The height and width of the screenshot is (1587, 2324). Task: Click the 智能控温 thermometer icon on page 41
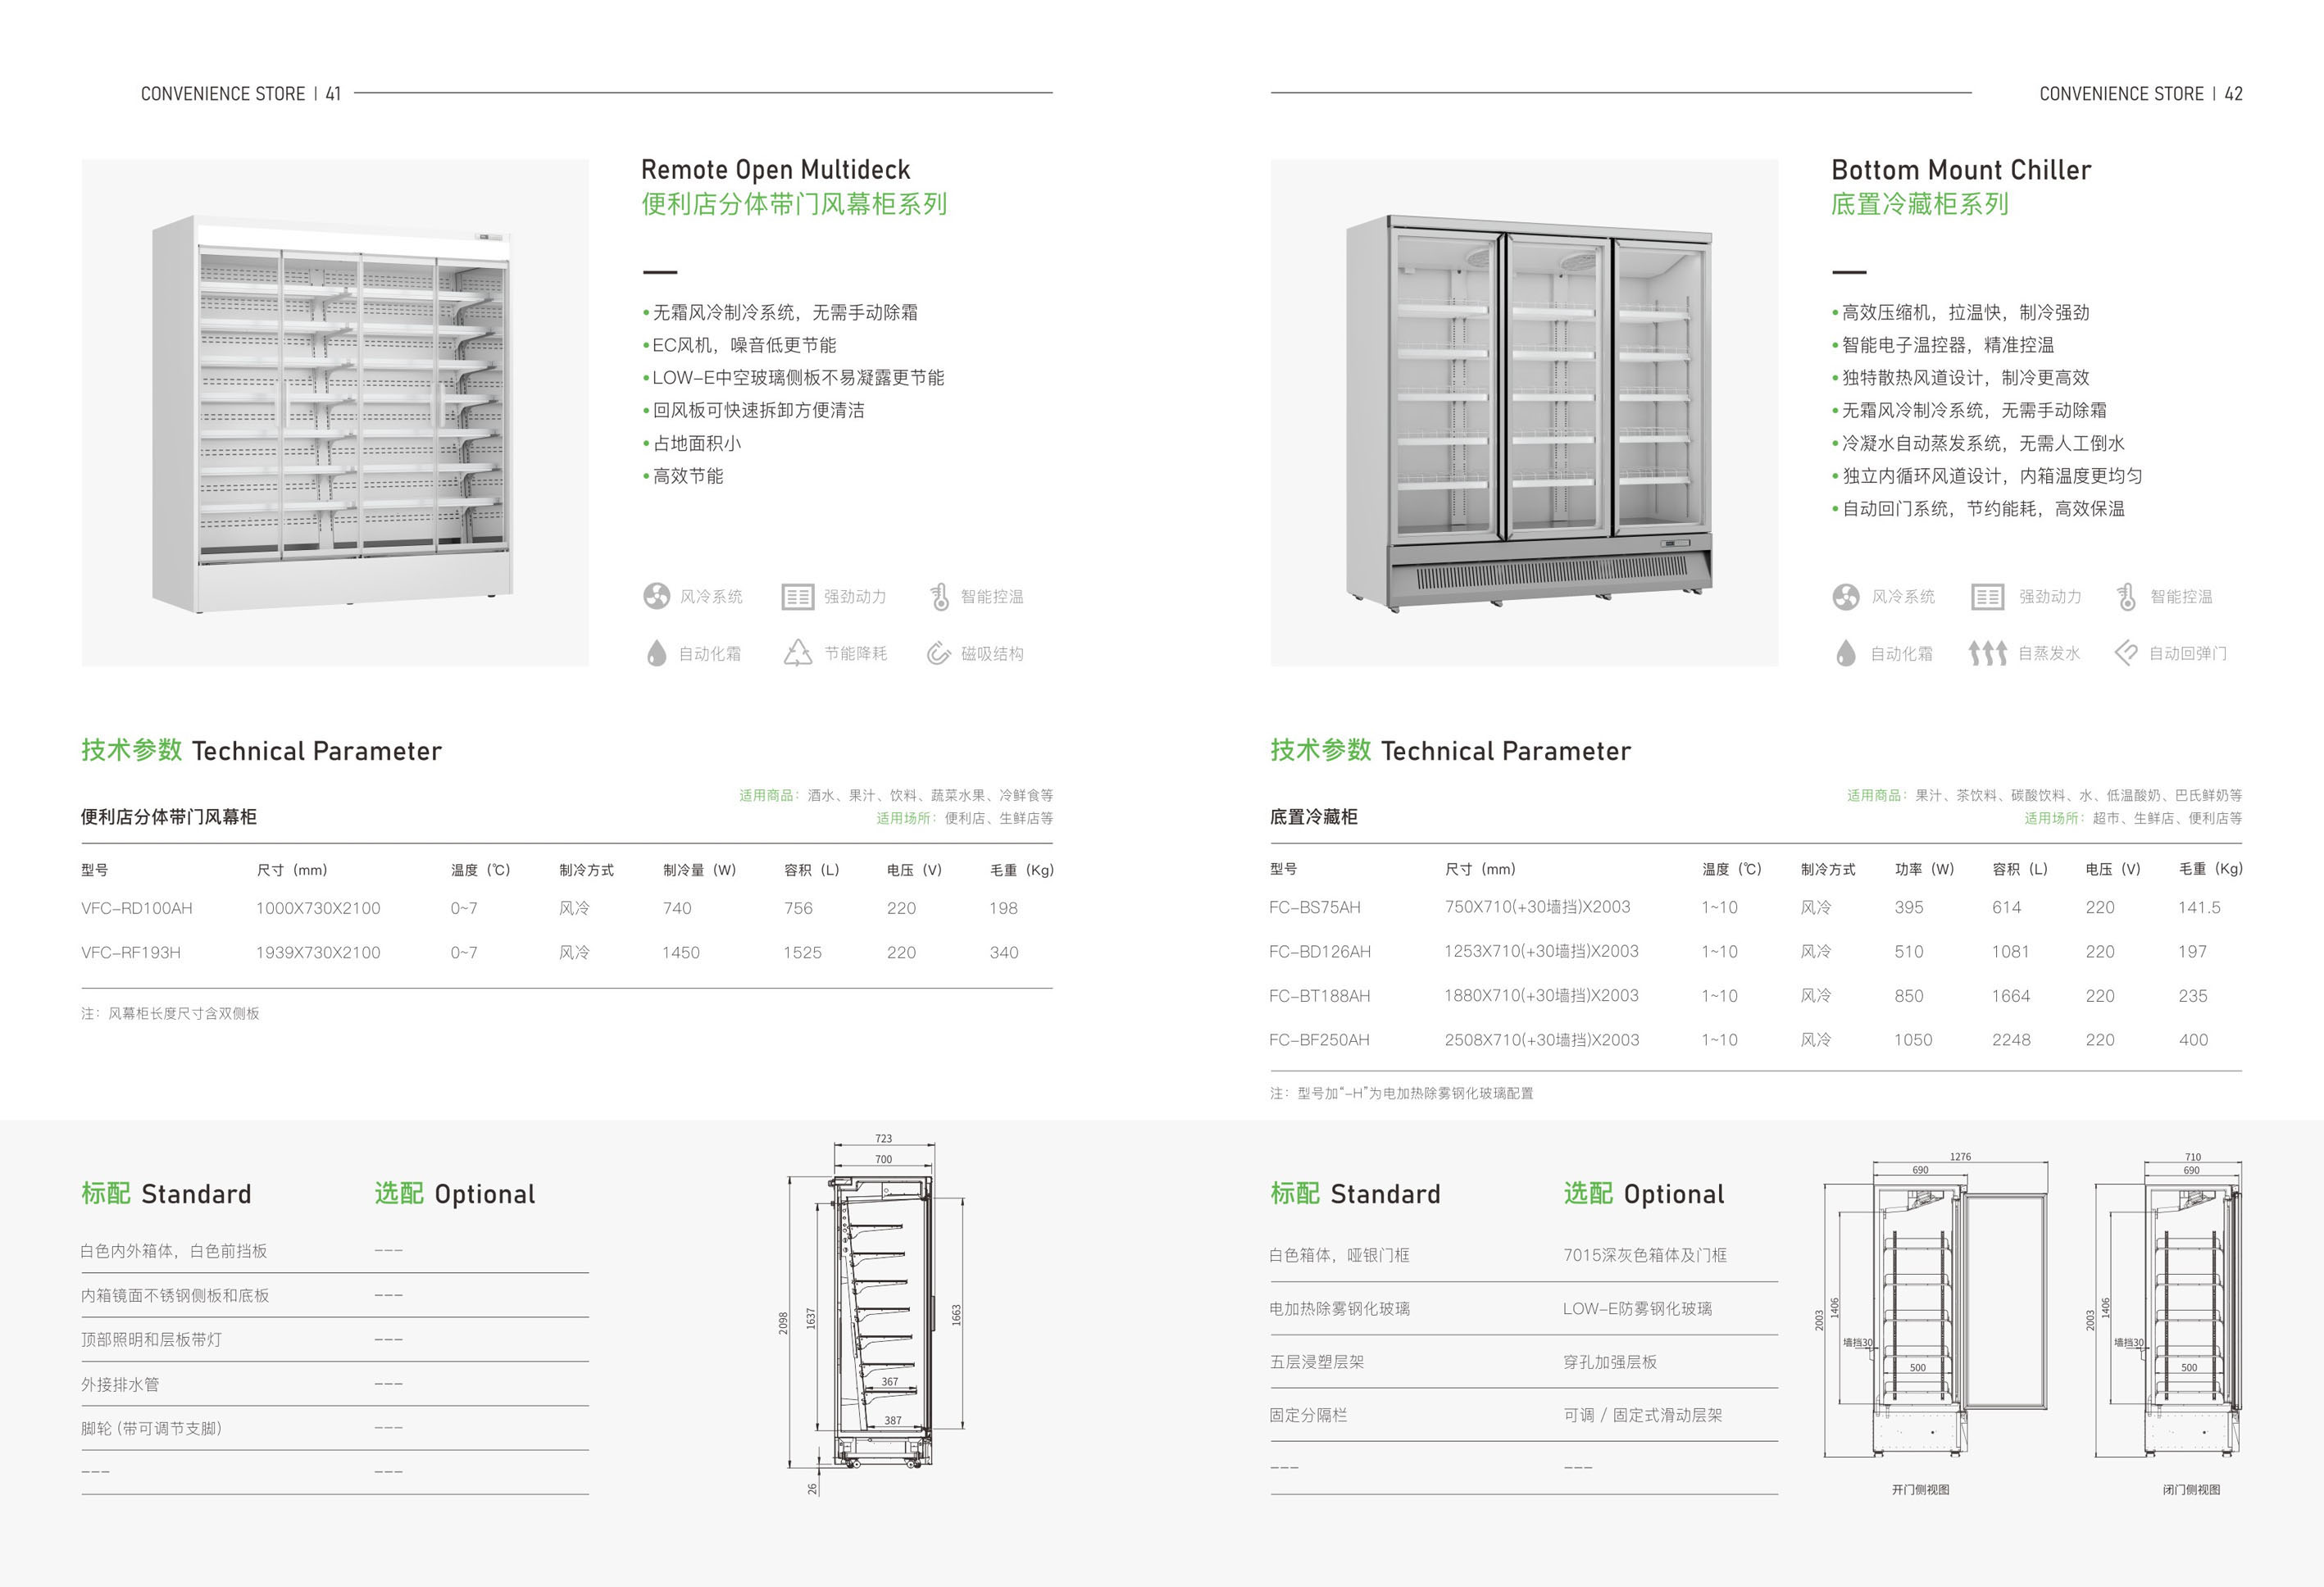click(x=939, y=597)
